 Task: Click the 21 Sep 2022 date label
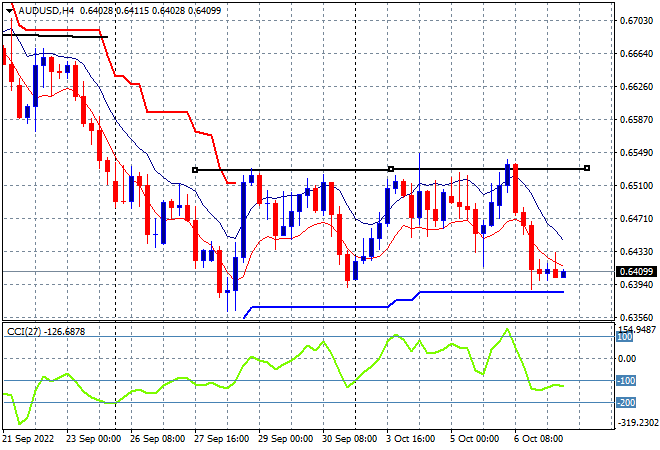(x=28, y=439)
